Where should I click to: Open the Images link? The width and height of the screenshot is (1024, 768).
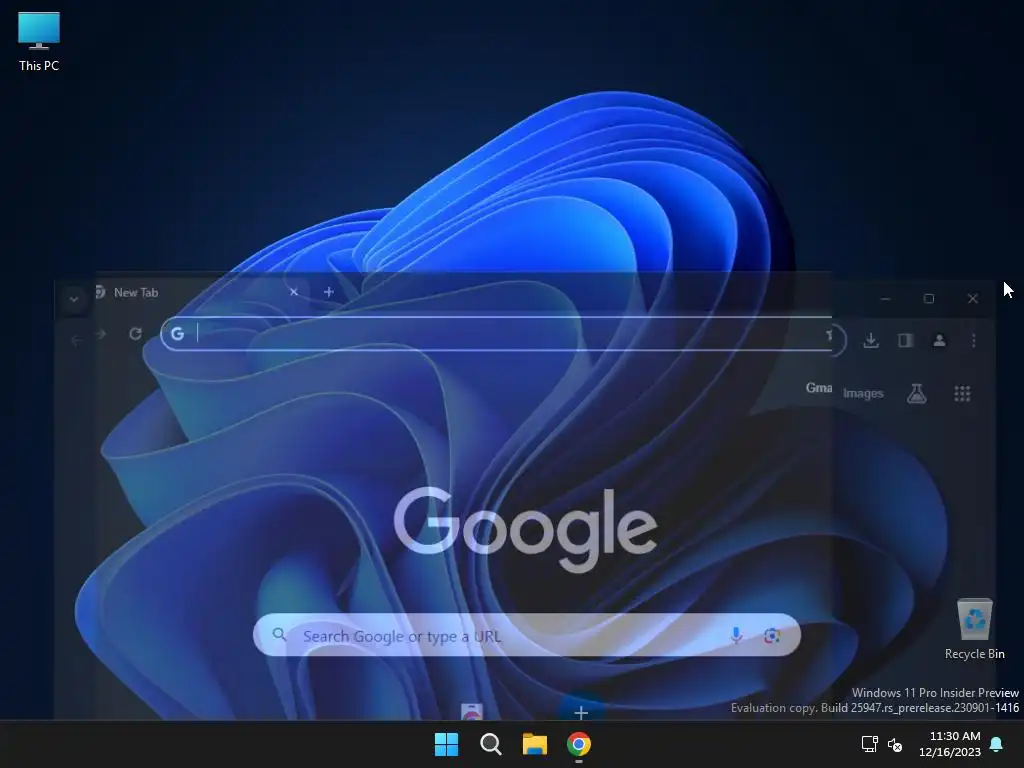tap(863, 393)
